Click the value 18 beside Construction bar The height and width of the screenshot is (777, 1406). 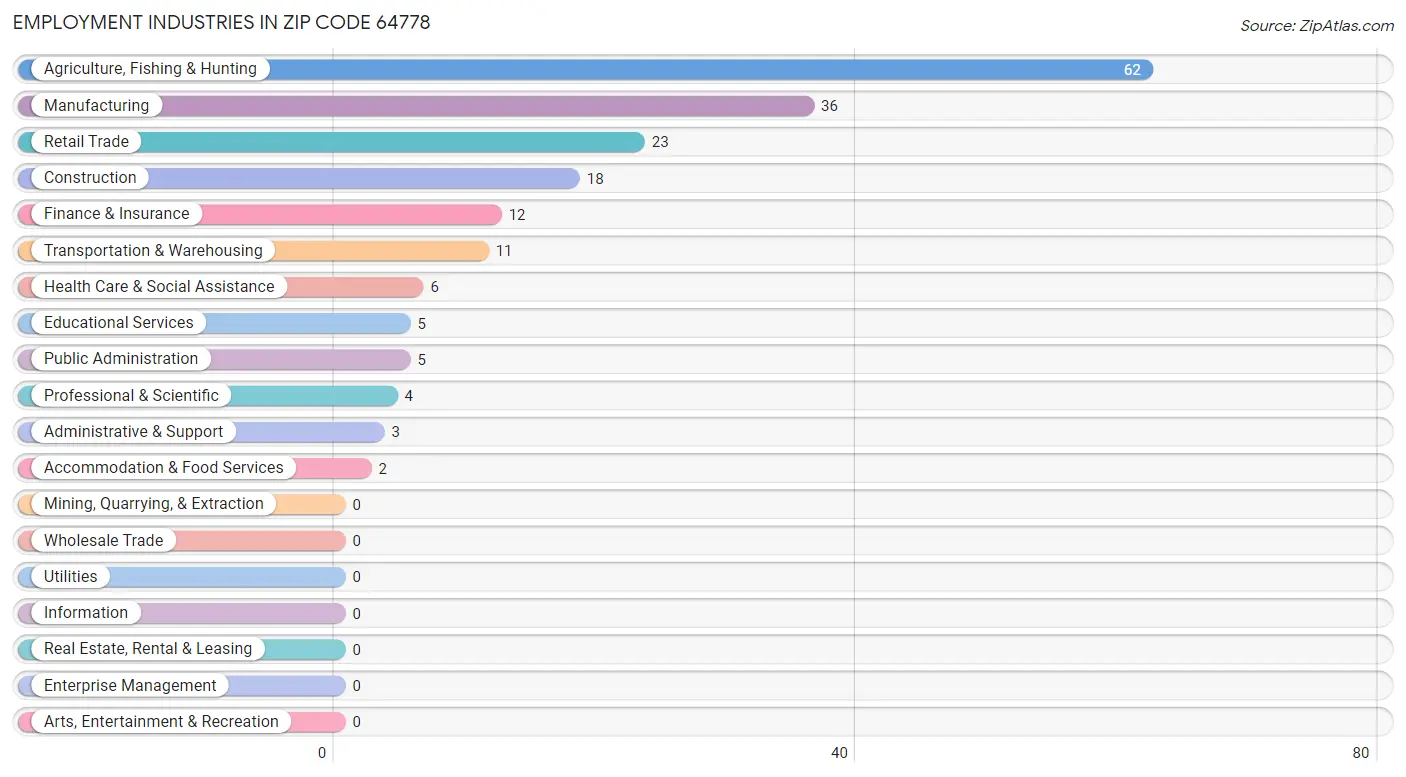[595, 179]
